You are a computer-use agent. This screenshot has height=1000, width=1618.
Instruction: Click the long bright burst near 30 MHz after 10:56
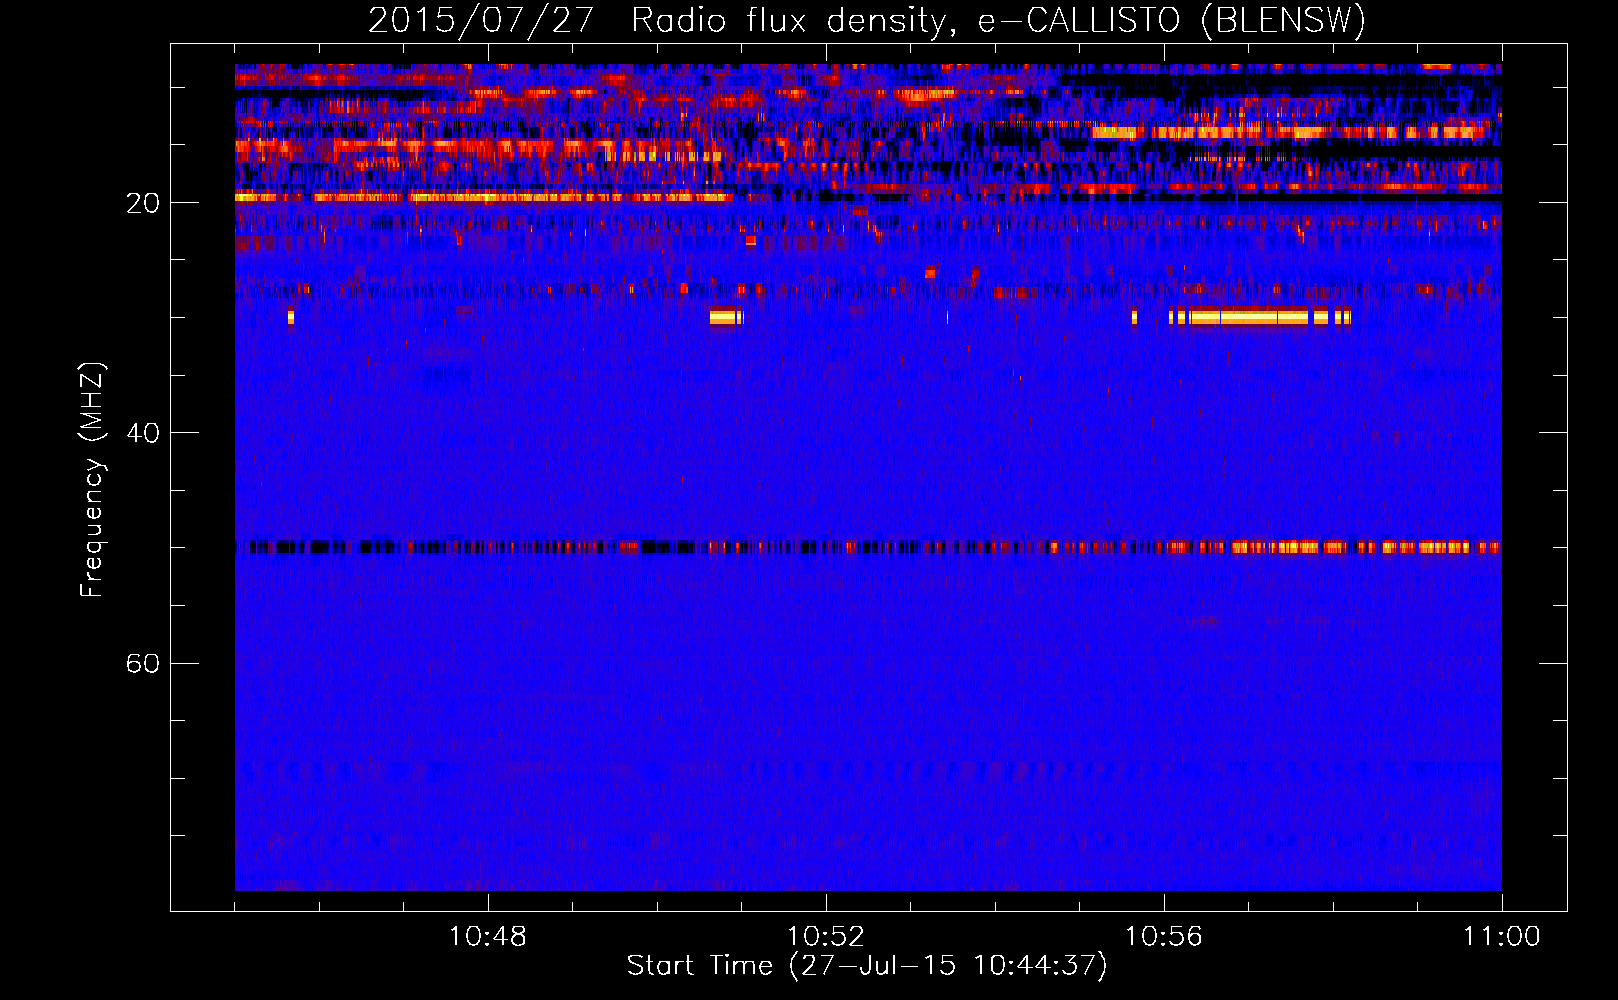[1260, 317]
